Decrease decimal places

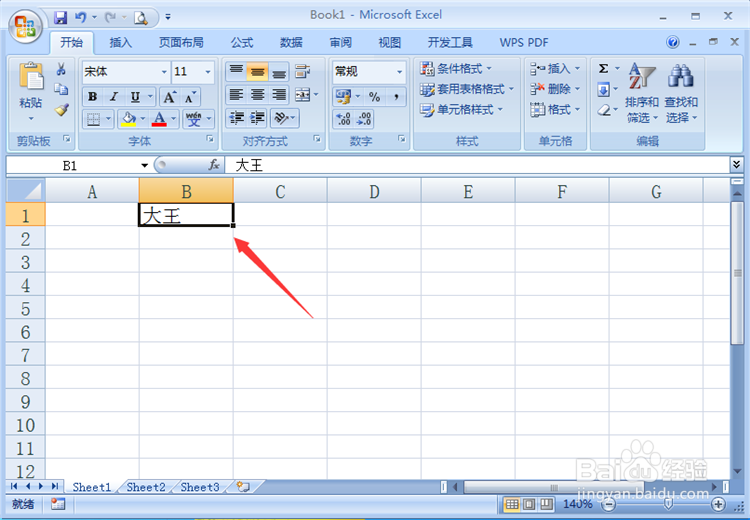364,119
